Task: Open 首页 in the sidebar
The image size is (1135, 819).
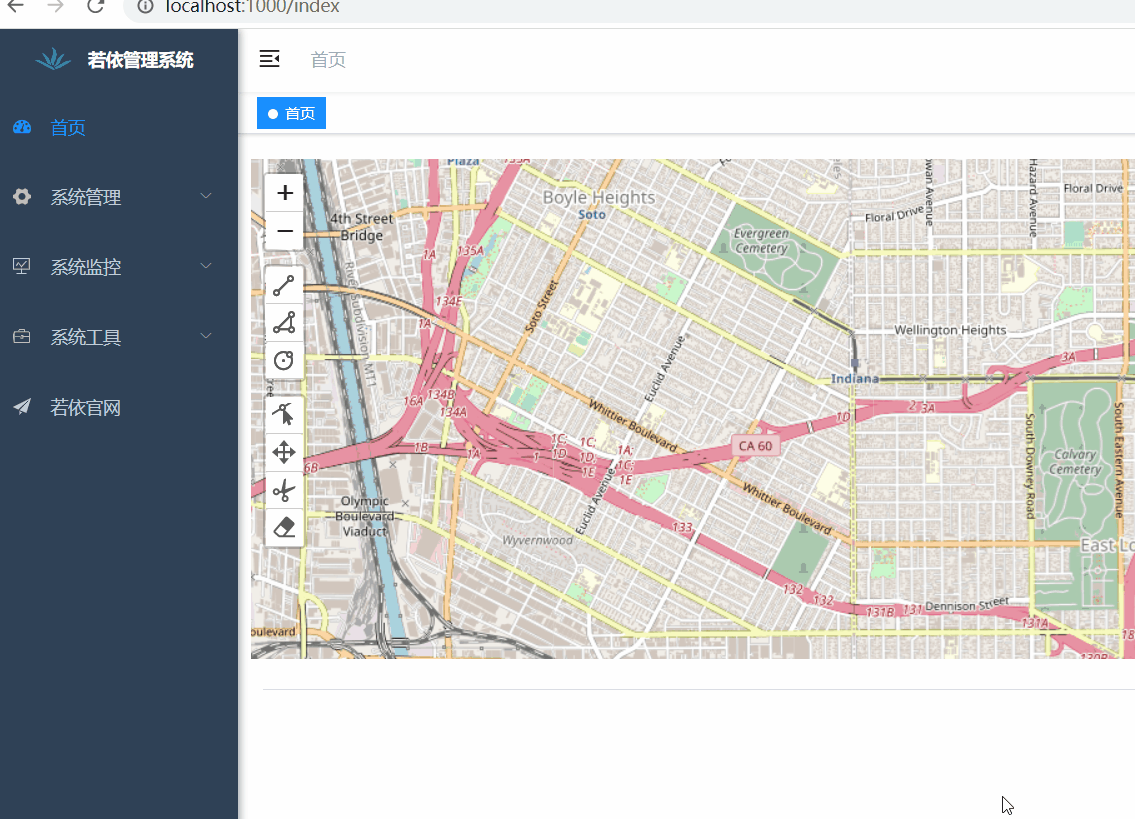Action: click(x=119, y=127)
